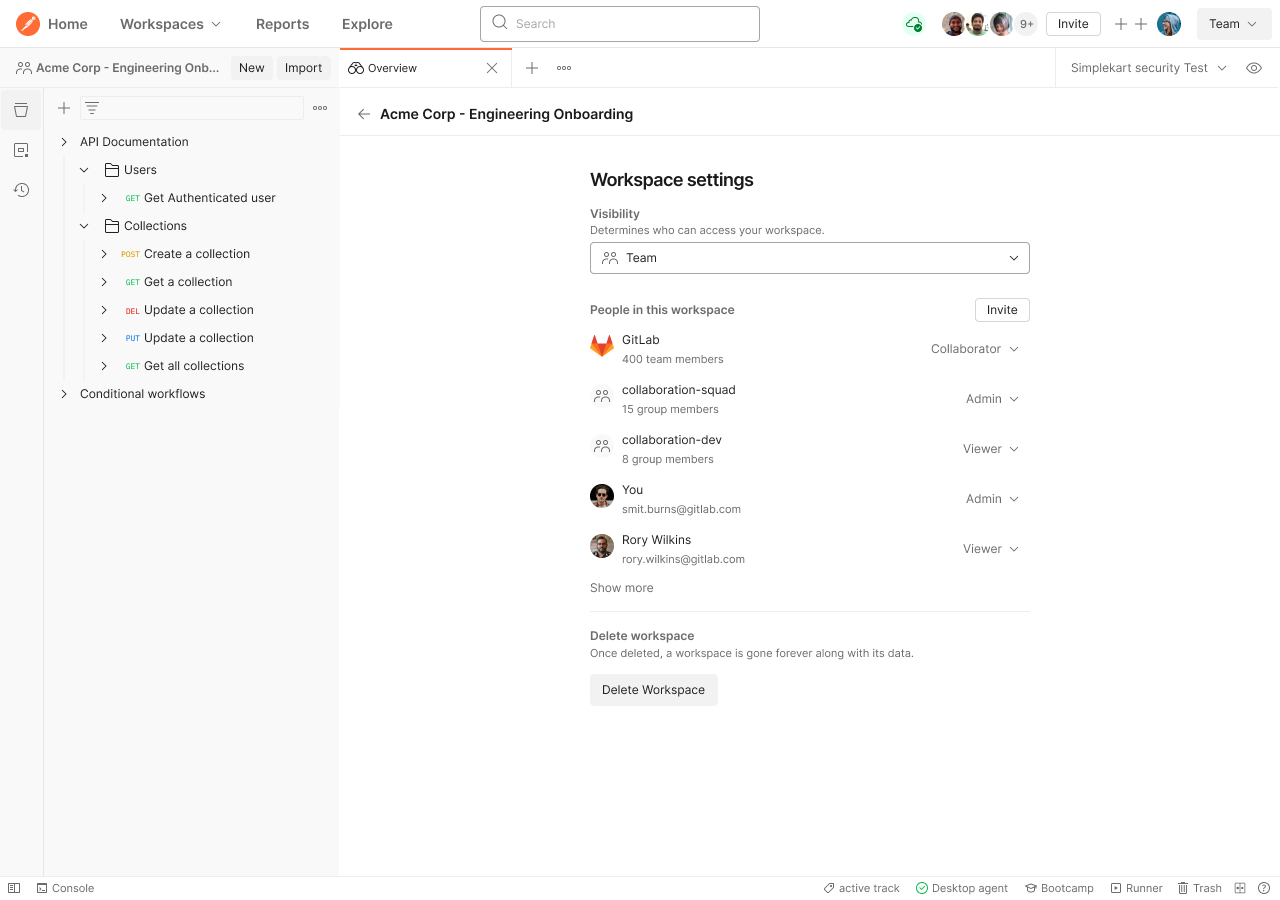Open the Visibility dropdown set to Team

point(809,258)
